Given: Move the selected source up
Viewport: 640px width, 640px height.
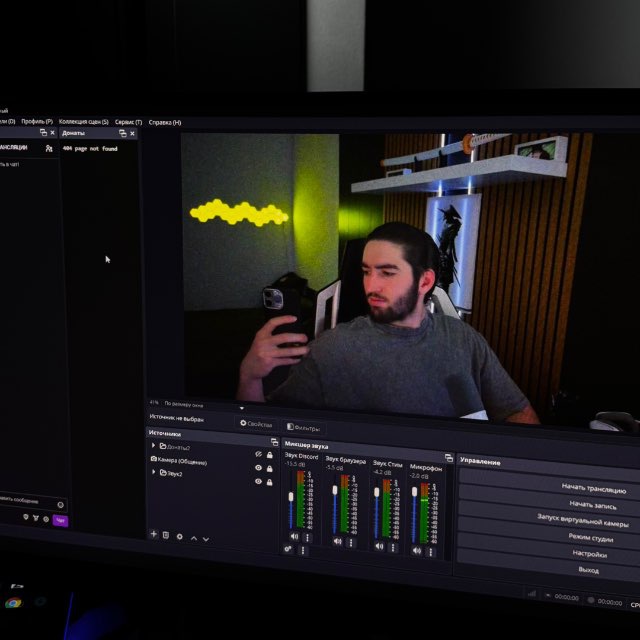Looking at the screenshot, I should pos(194,538).
